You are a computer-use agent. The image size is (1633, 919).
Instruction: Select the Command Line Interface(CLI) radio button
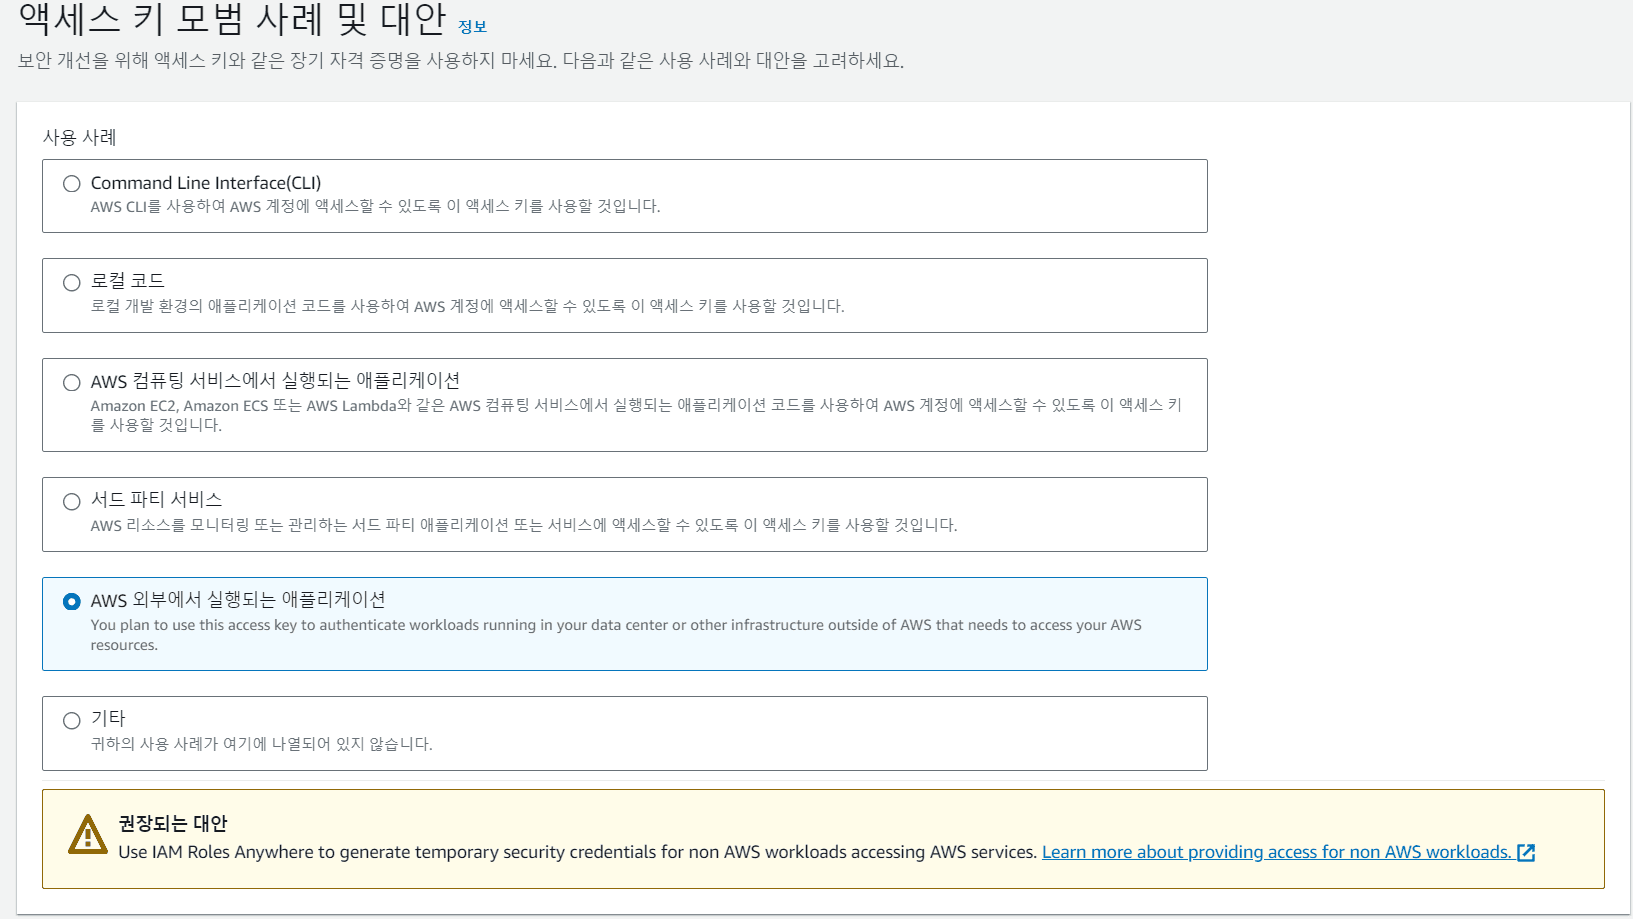coord(72,184)
